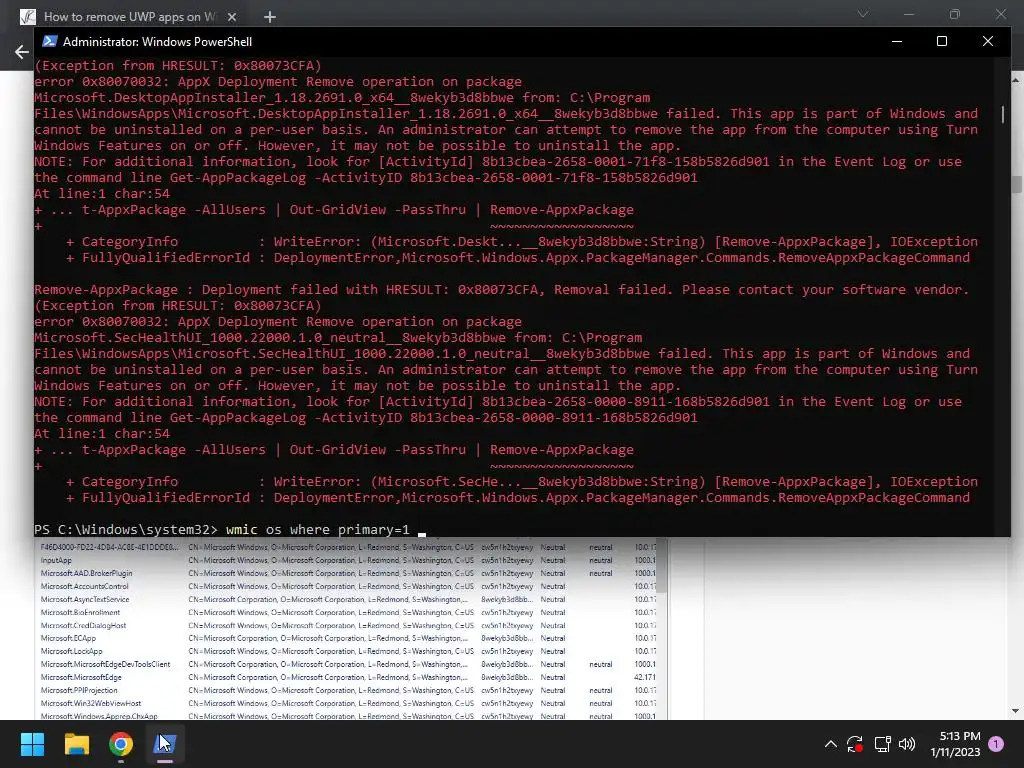Select the 'How to remove UWP apps' tab
The height and width of the screenshot is (768, 1024).
pyautogui.click(x=129, y=17)
